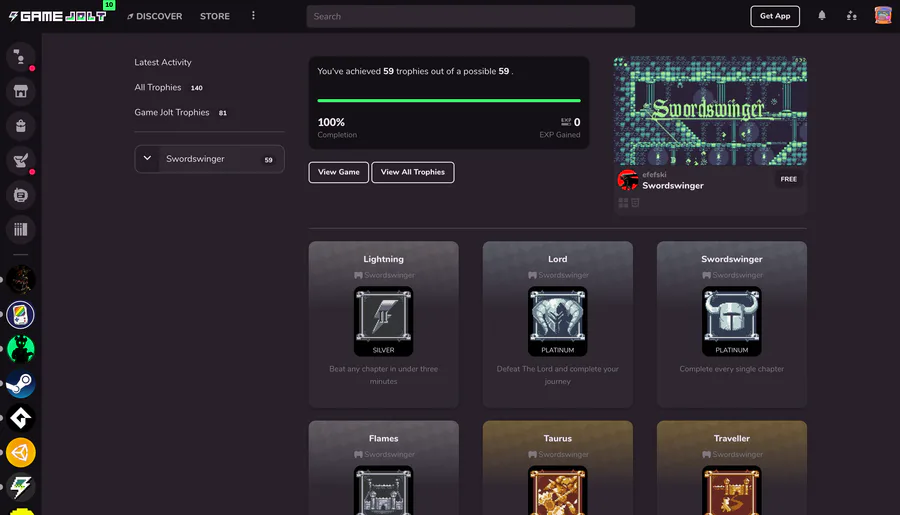
Task: Open the Lord platinum trophy image
Action: pyautogui.click(x=557, y=321)
